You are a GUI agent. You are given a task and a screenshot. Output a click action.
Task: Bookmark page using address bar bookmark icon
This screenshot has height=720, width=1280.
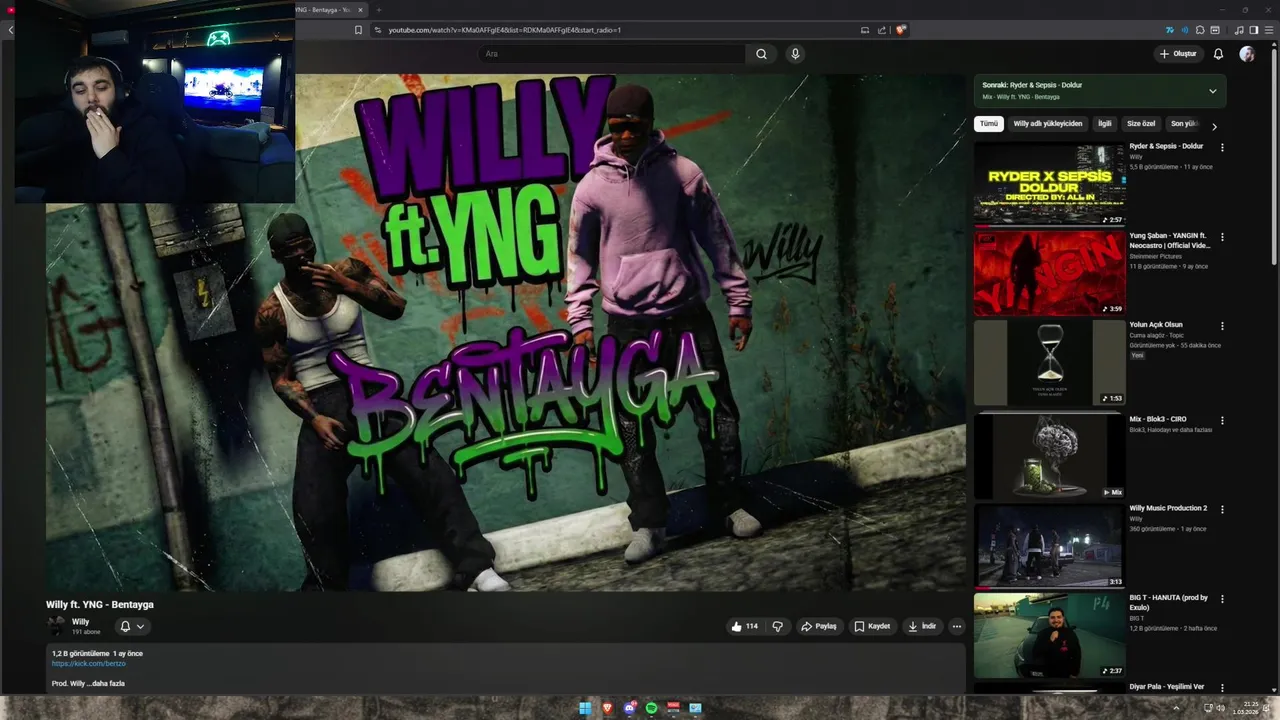358,30
